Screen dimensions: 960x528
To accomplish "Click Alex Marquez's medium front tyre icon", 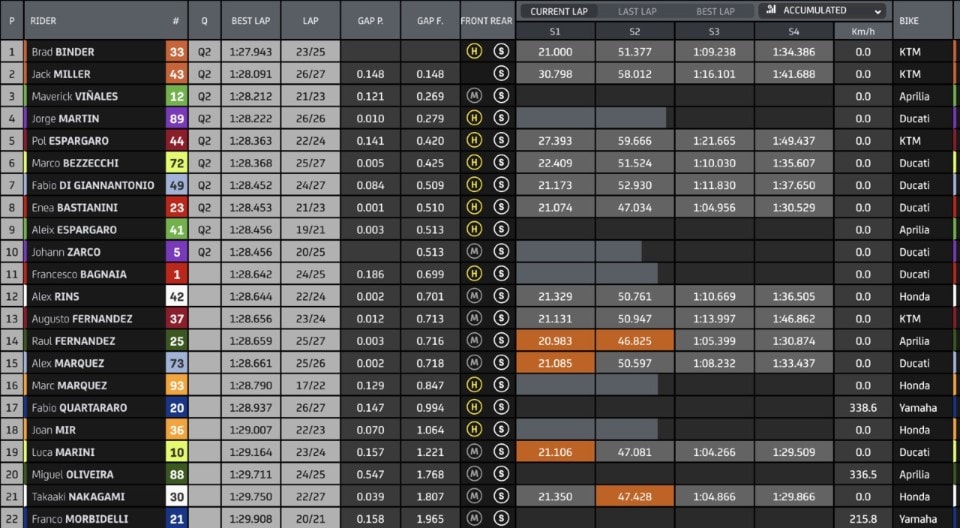I will [x=474, y=363].
